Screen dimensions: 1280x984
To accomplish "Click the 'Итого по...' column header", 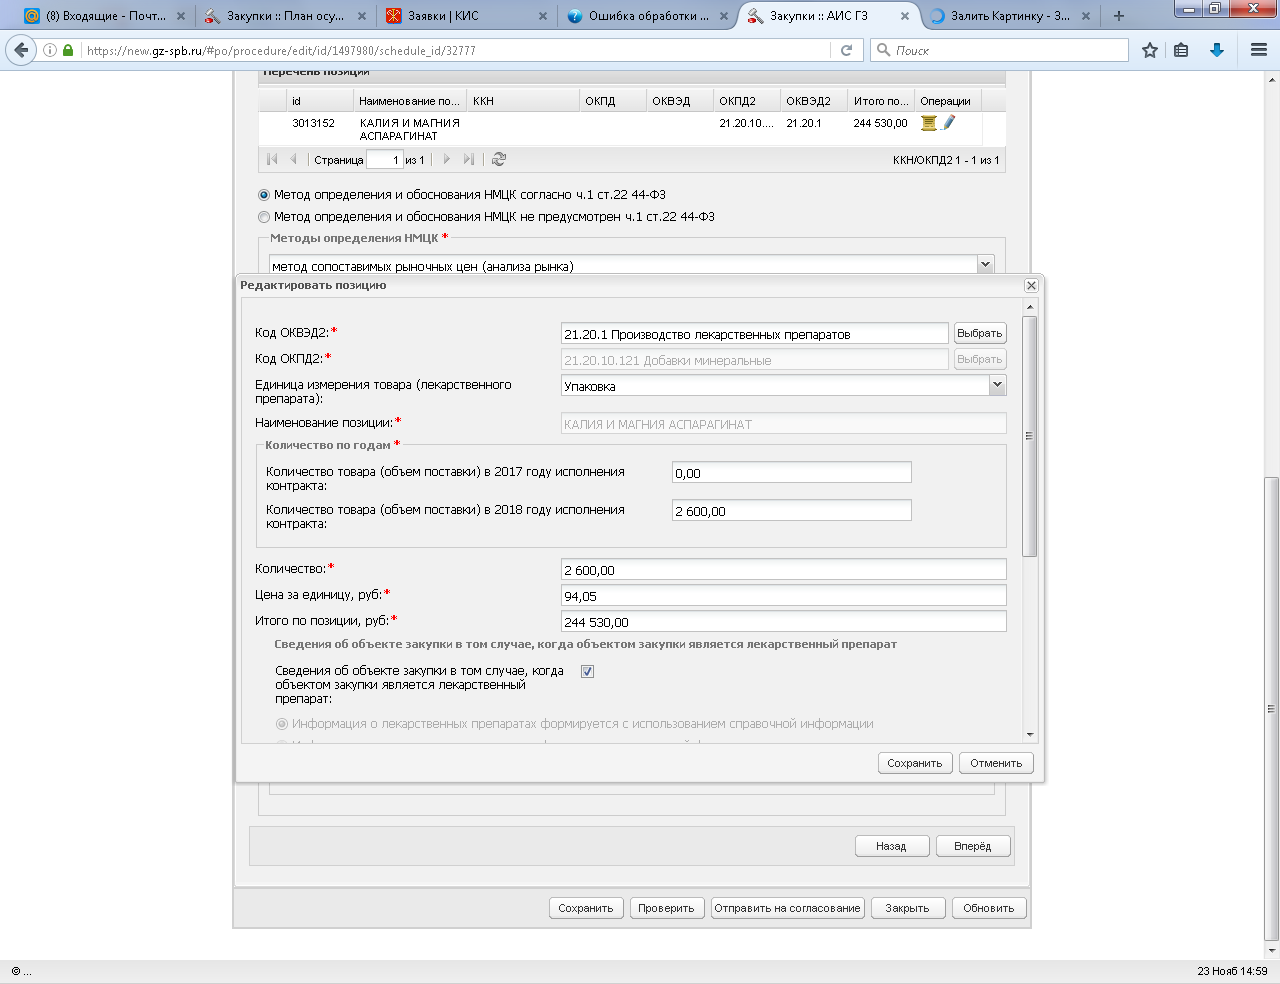I will click(881, 101).
